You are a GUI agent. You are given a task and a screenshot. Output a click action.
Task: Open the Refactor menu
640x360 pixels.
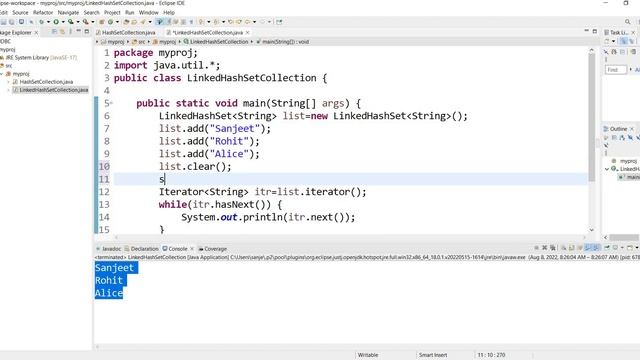click(x=43, y=13)
